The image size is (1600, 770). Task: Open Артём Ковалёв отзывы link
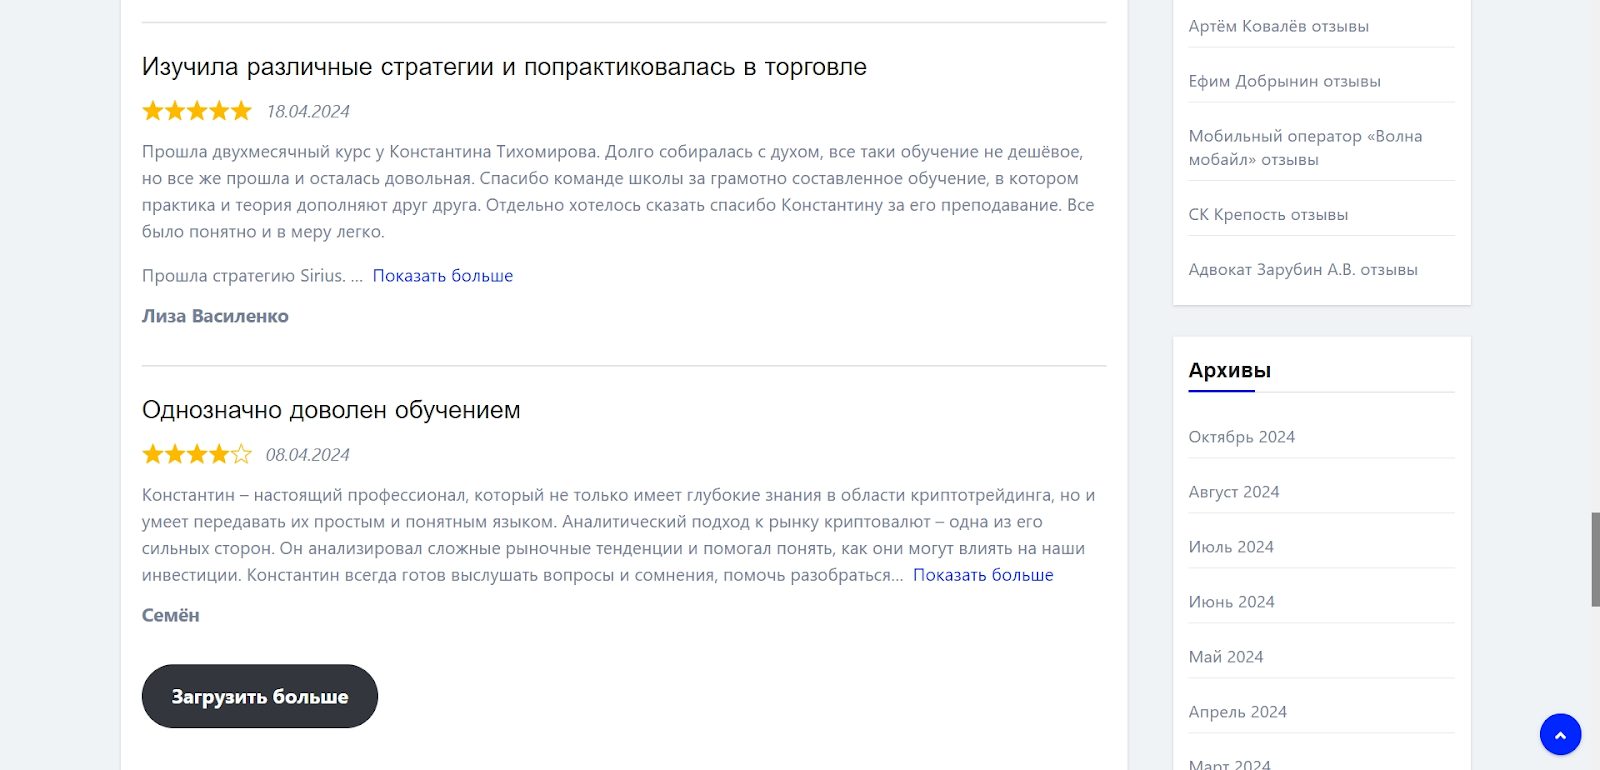pos(1278,26)
